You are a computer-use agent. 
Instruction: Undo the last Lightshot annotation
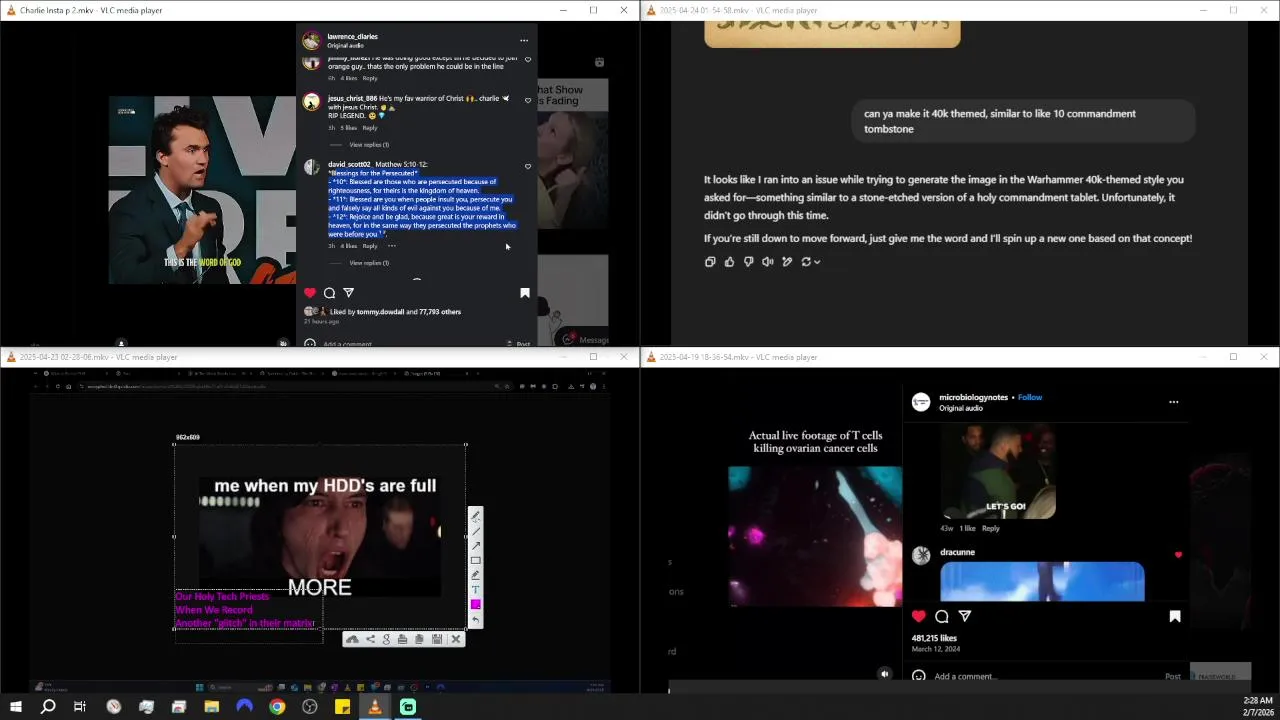476,620
